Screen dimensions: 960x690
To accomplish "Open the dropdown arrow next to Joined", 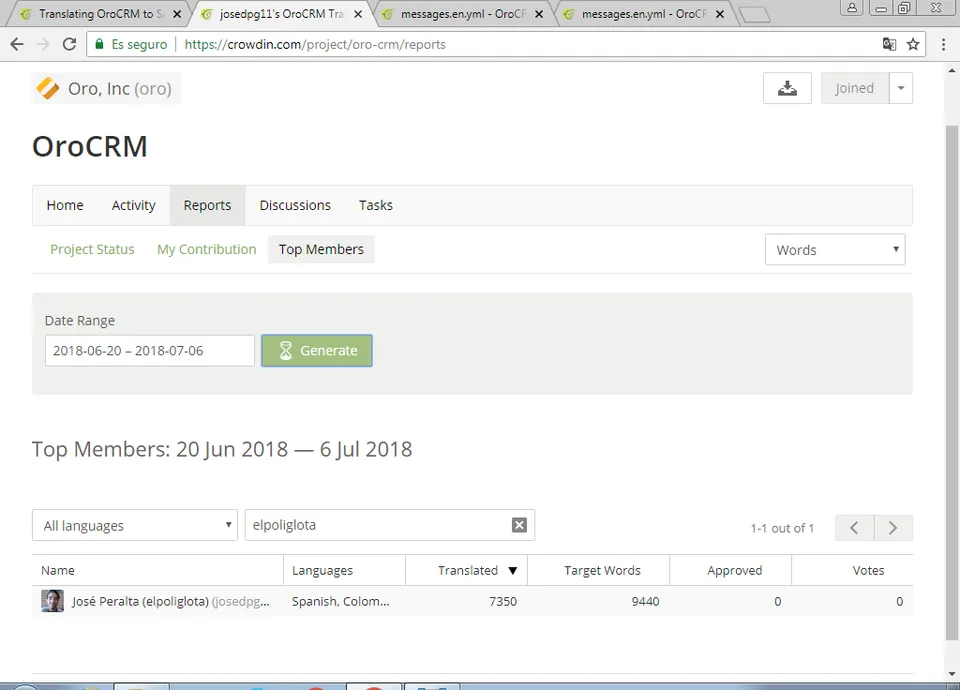I will point(901,88).
